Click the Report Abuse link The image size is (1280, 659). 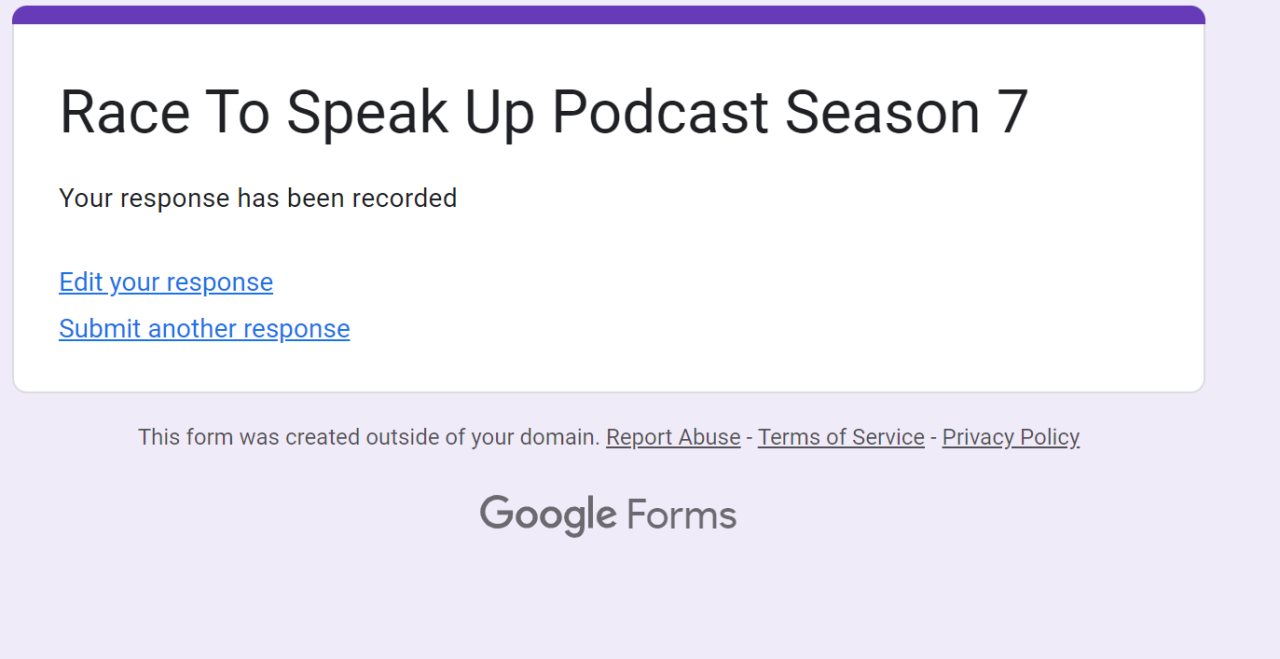tap(673, 437)
